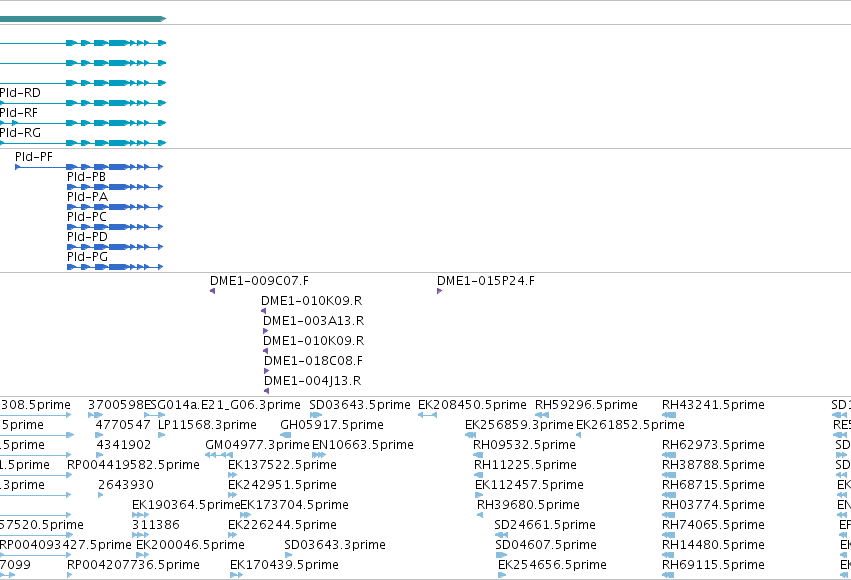Select EST RH59296.5prime

[586, 405]
